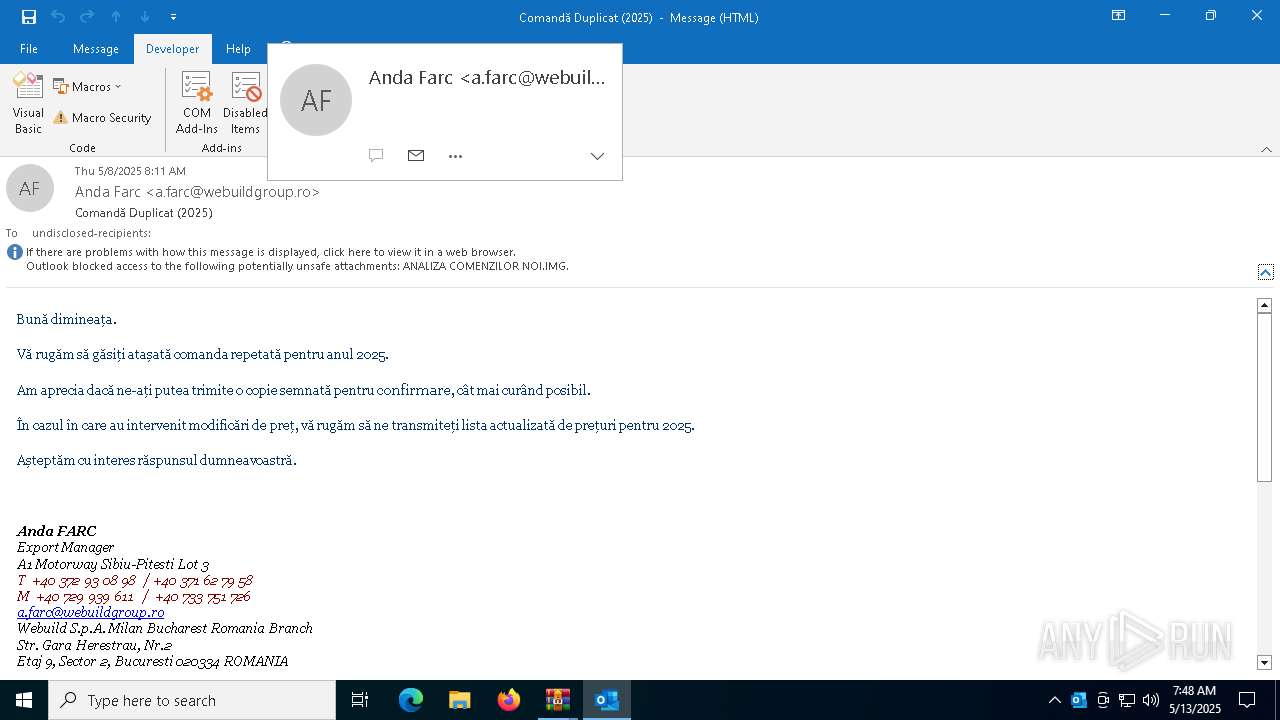Click the Save icon in quick access toolbar
Screen dimensions: 1280x720
pos(29,17)
